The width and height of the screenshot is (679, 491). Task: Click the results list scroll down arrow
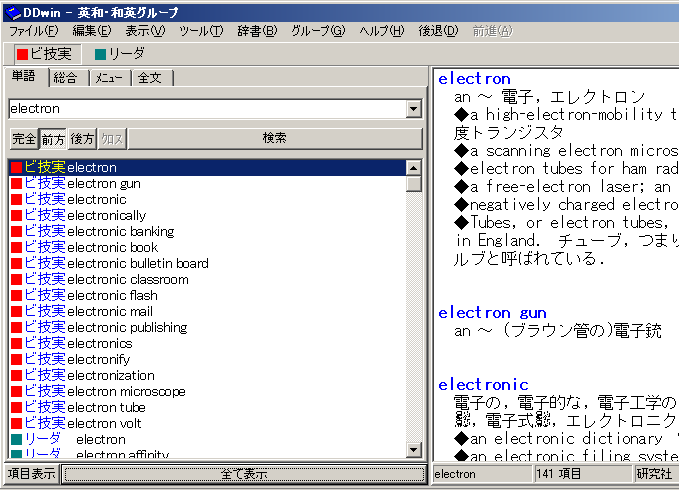tap(414, 450)
